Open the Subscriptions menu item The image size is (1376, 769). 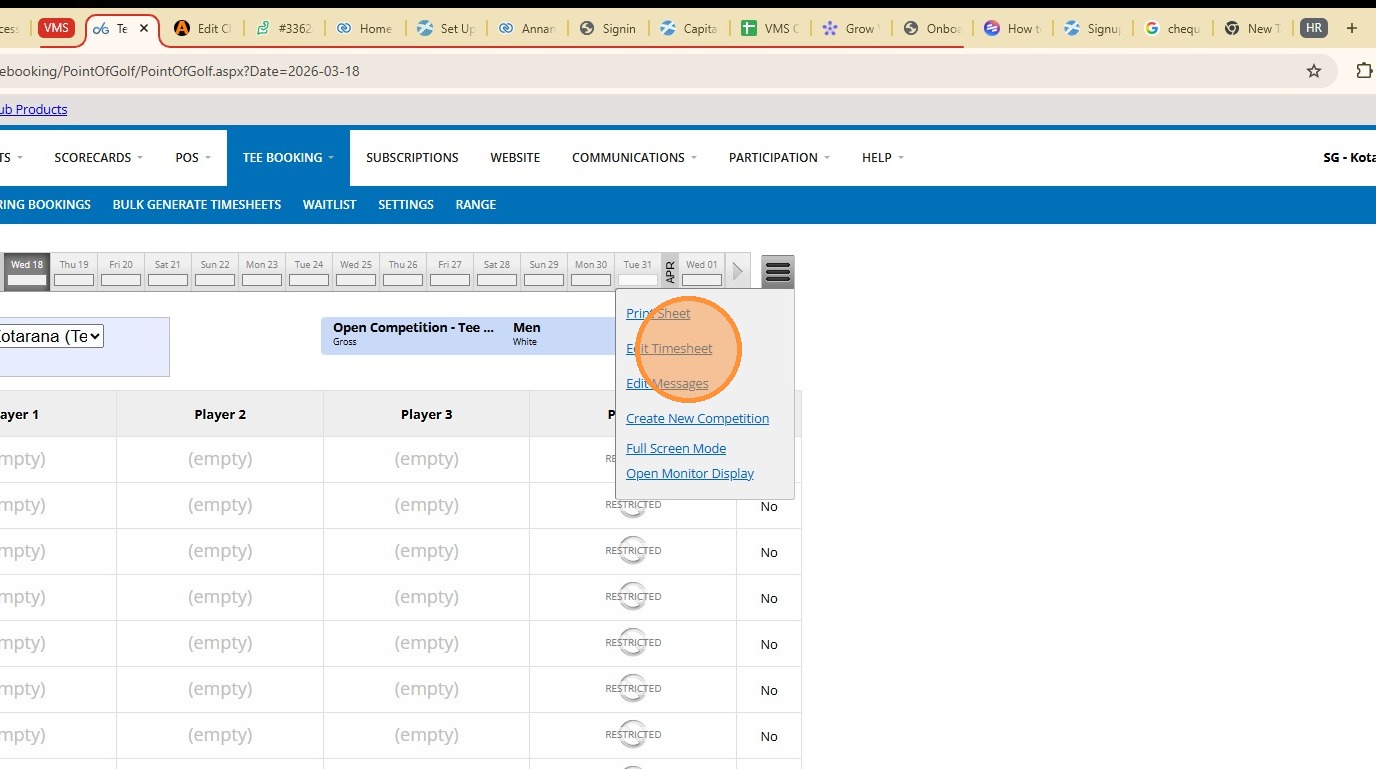click(412, 158)
